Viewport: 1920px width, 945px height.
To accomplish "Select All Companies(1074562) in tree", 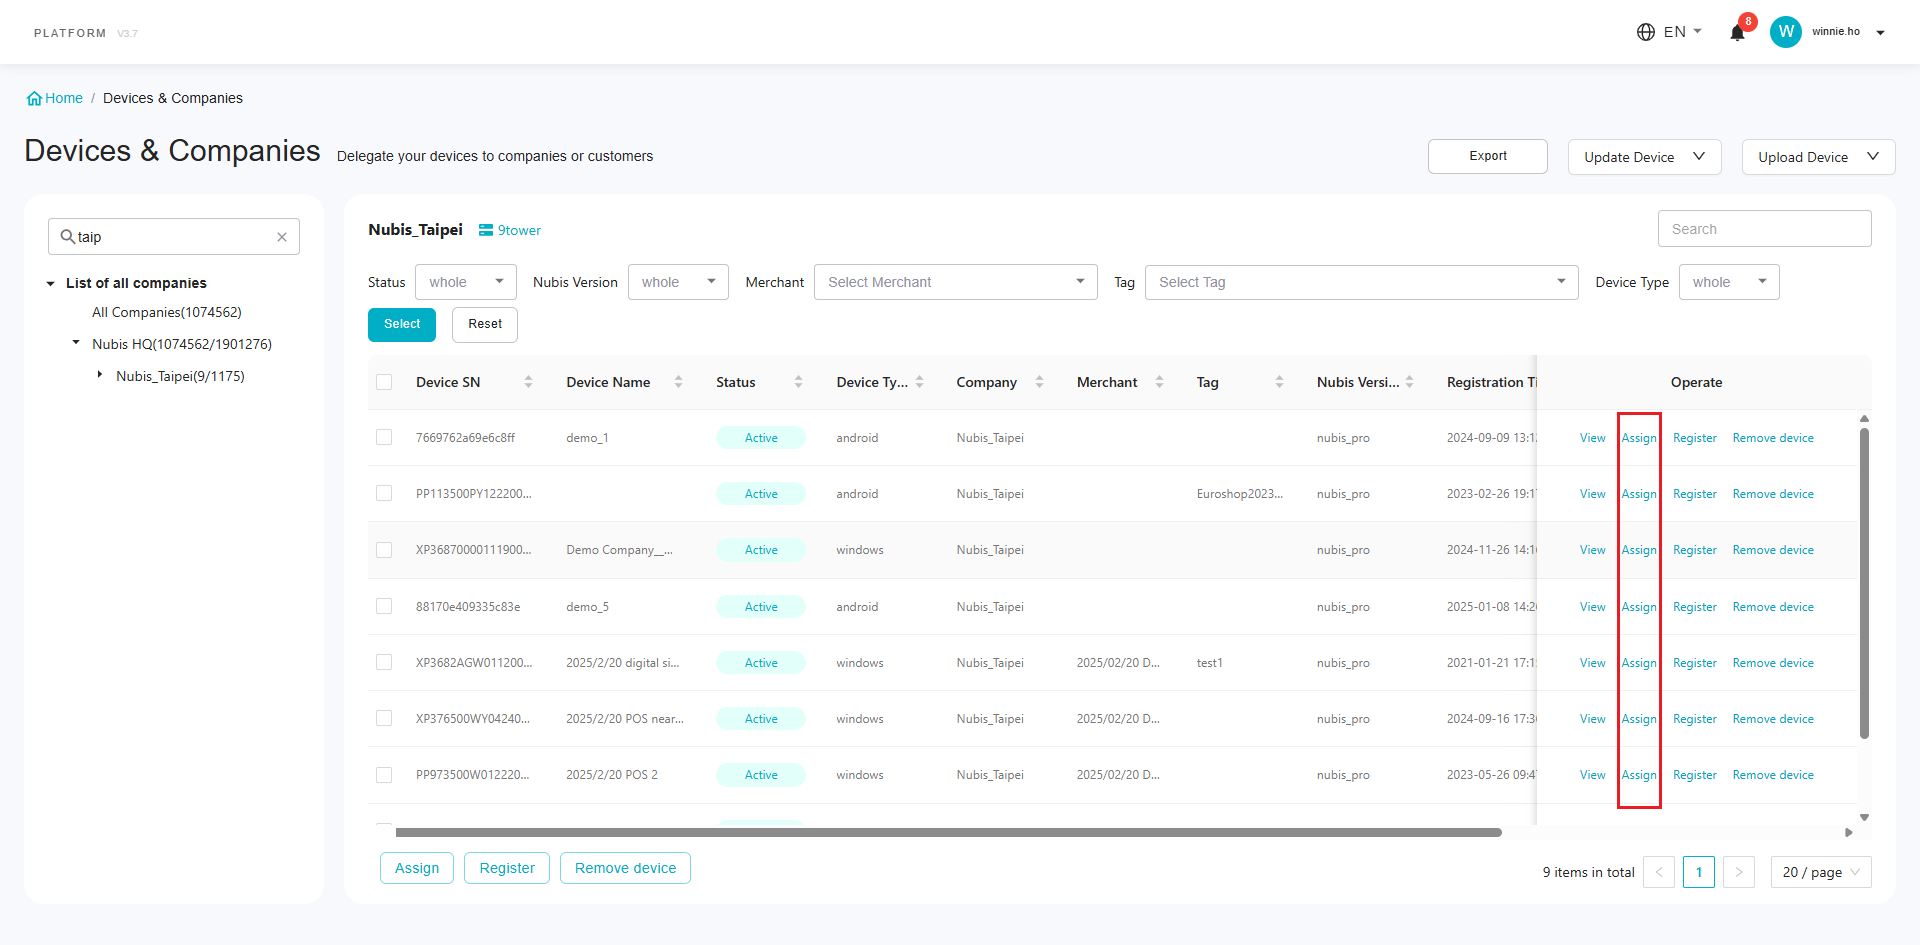I will tap(167, 312).
